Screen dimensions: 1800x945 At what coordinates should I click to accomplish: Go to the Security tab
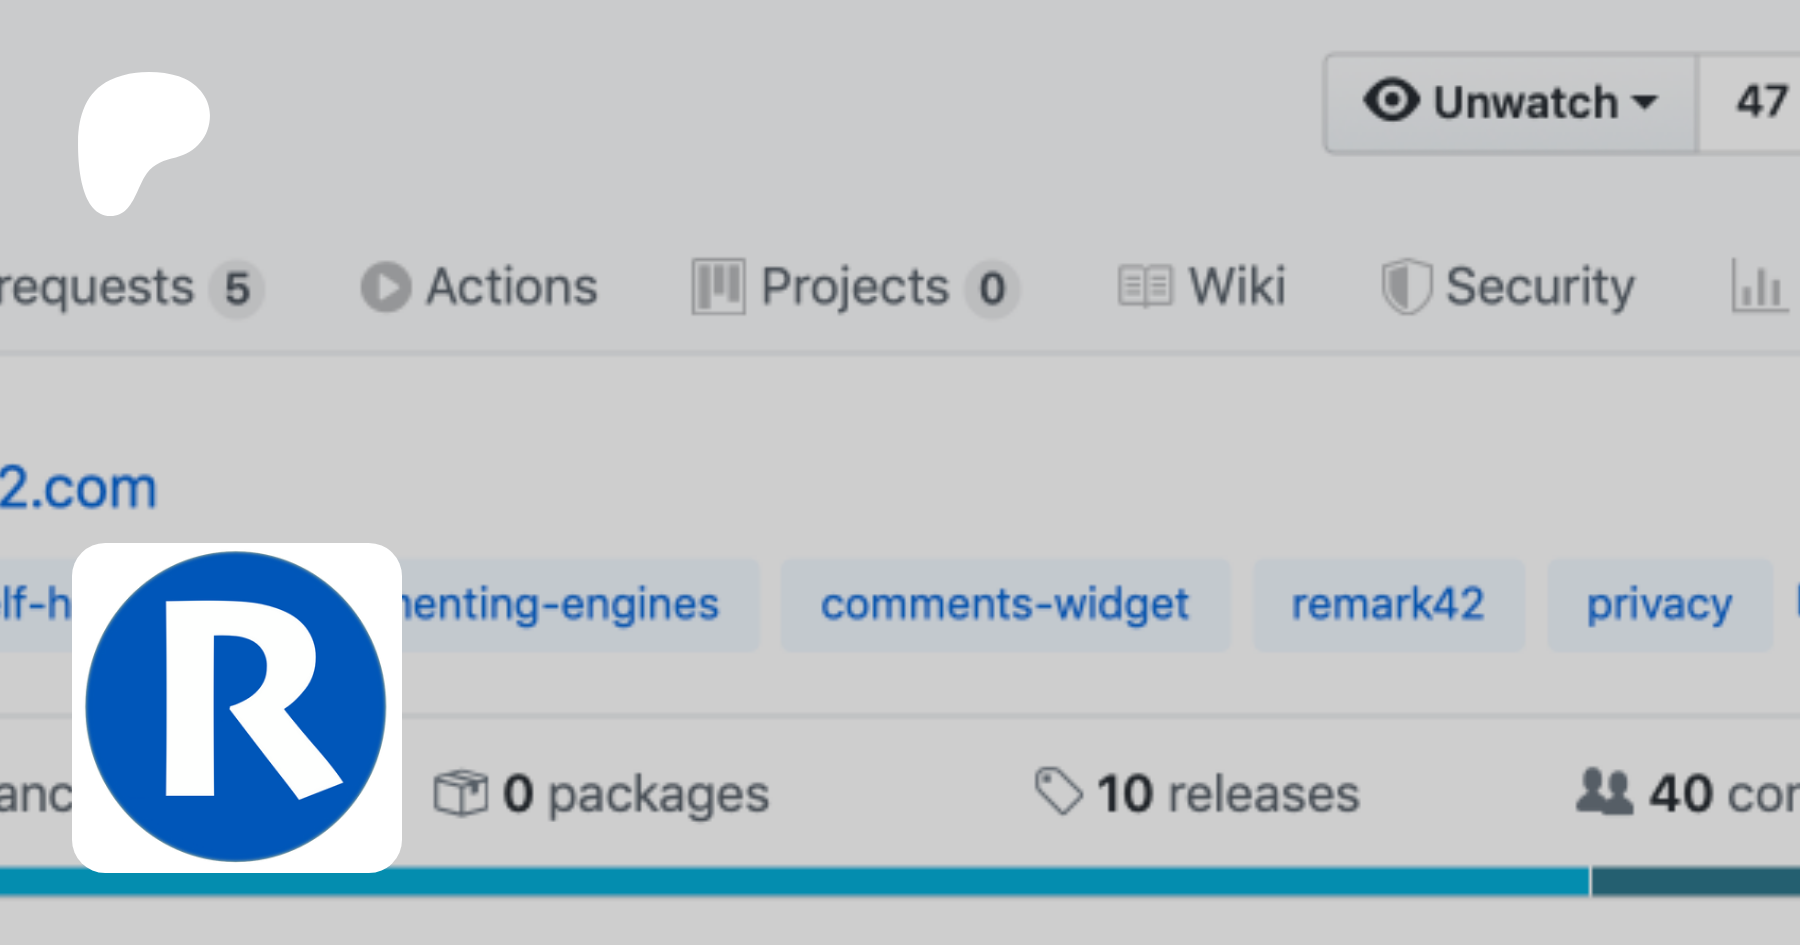[1539, 288]
